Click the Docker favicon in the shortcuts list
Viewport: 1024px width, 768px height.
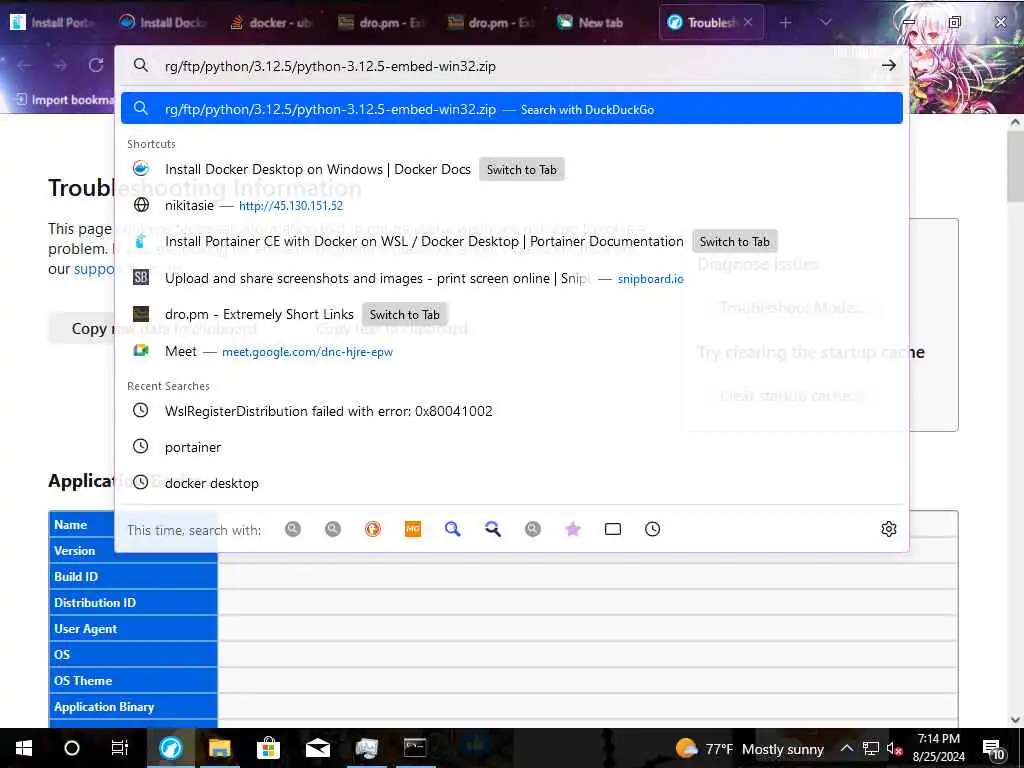(141, 168)
